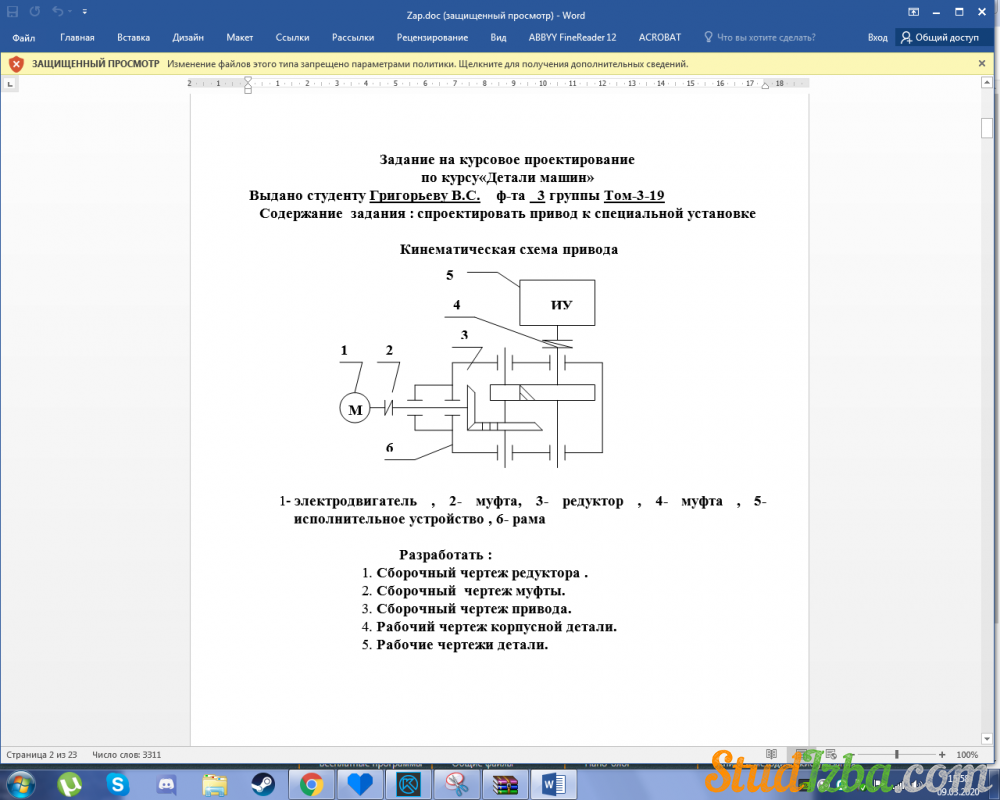The image size is (1000, 800).
Task: Click the underlined group 'Том-3-19'
Action: point(634,196)
